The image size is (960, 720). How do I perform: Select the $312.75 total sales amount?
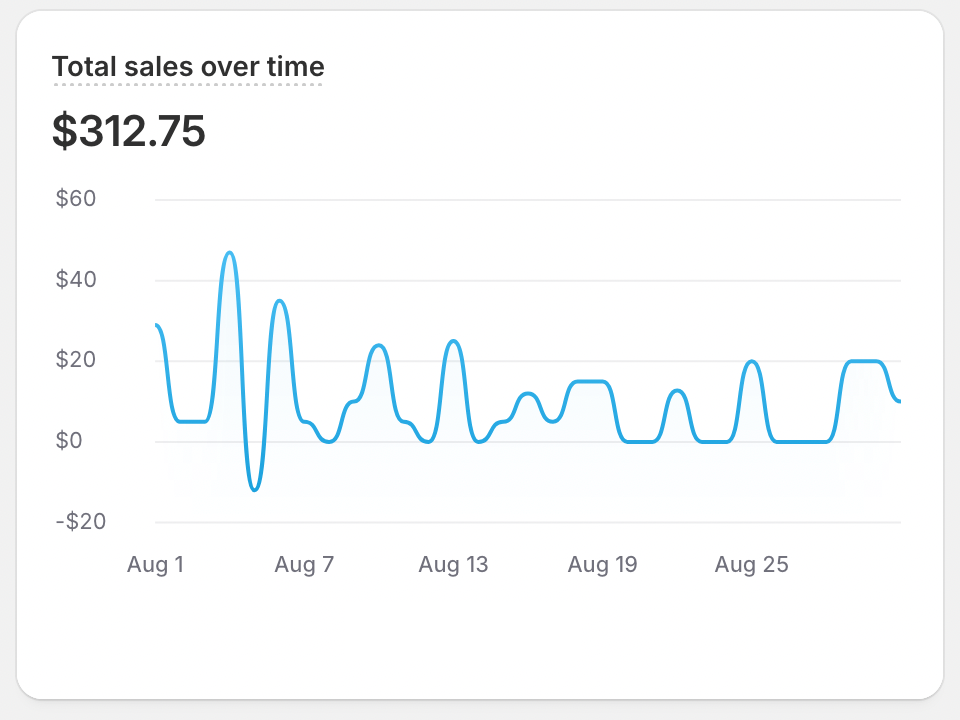click(129, 131)
